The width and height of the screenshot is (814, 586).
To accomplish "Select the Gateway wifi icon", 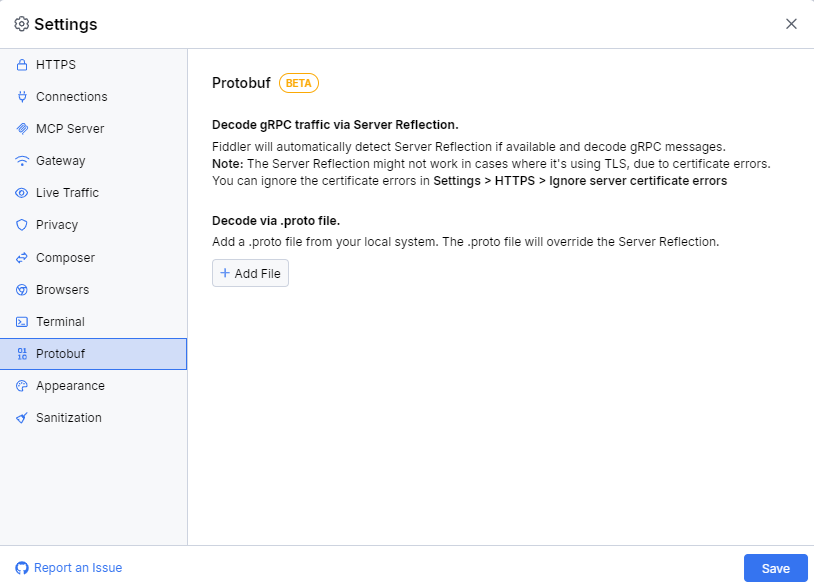I will point(22,160).
